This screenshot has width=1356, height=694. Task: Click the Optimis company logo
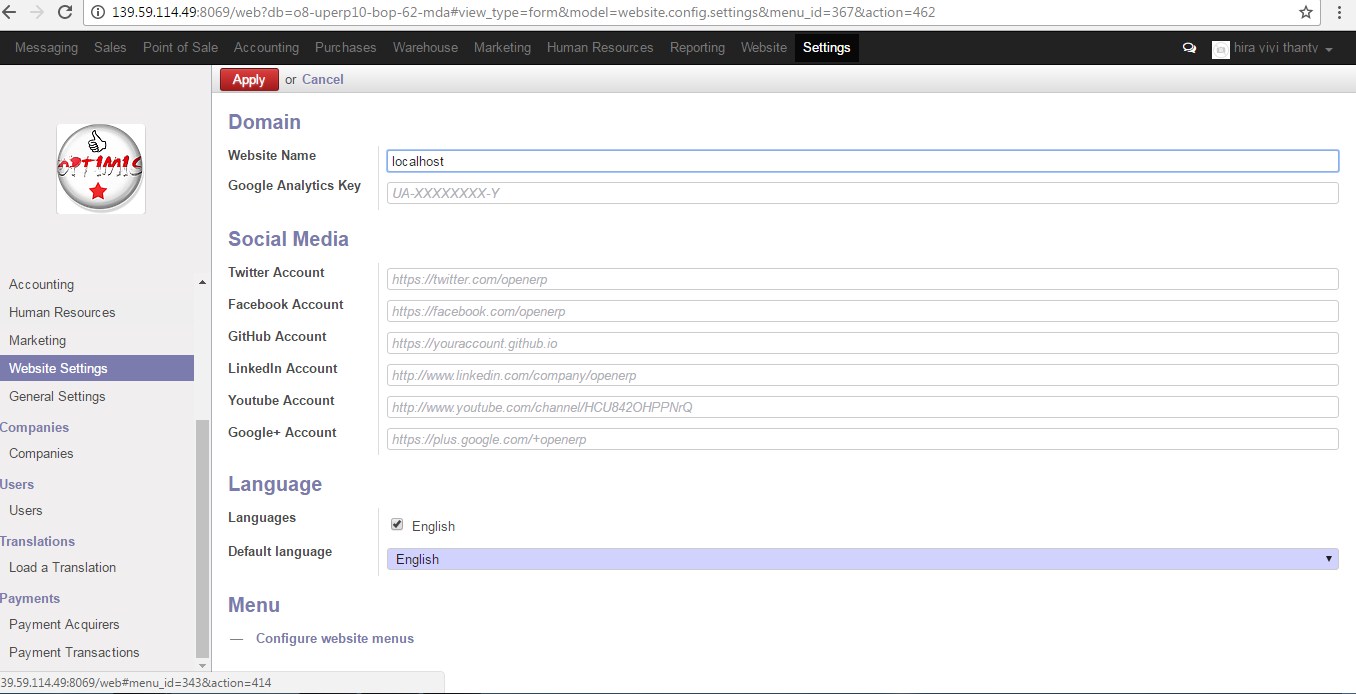tap(100, 168)
